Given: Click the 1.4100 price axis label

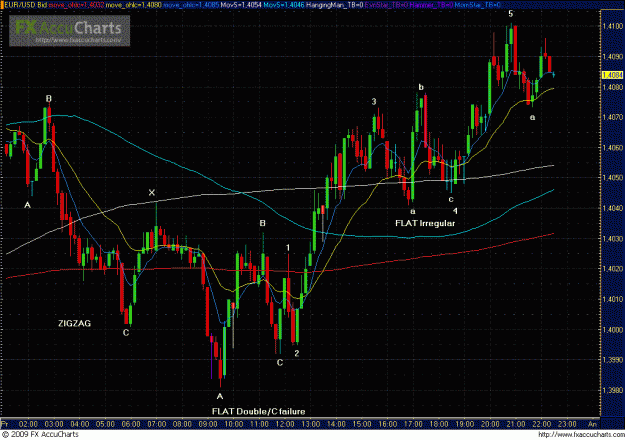Looking at the screenshot, I should [x=613, y=26].
